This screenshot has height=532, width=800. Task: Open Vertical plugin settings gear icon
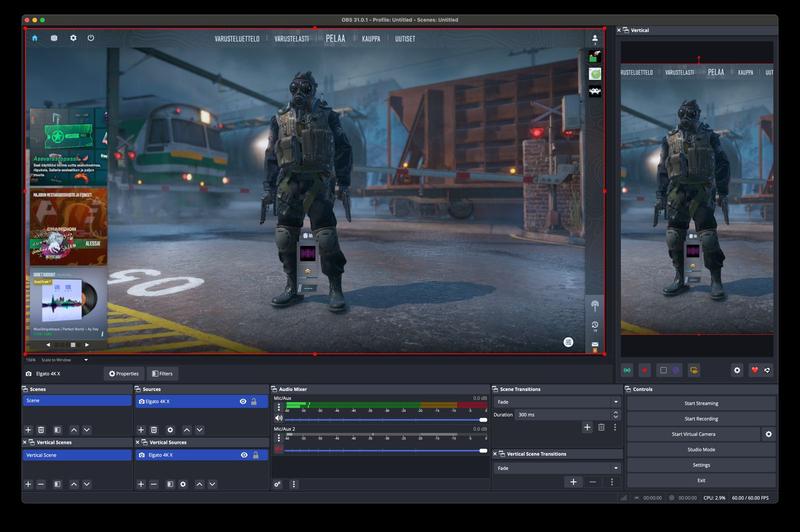point(737,370)
